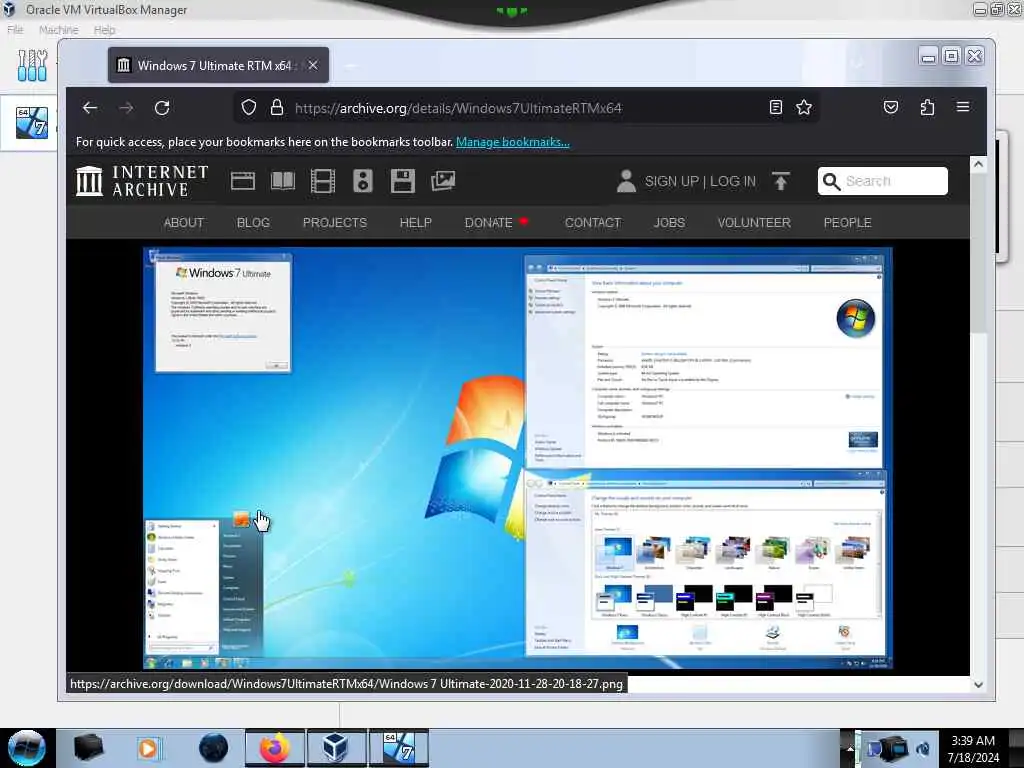Click Manage bookmarks link
This screenshot has width=1024, height=768.
click(x=513, y=142)
